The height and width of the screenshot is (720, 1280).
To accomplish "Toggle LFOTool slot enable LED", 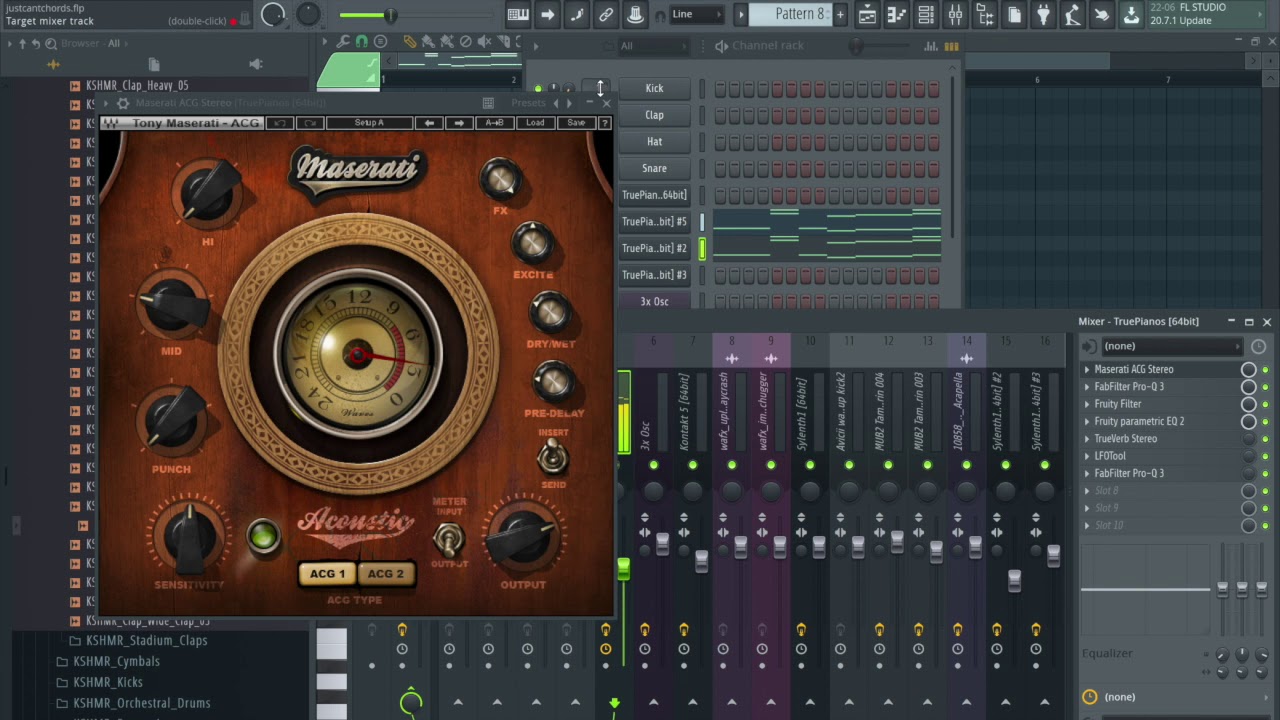I will point(1265,456).
